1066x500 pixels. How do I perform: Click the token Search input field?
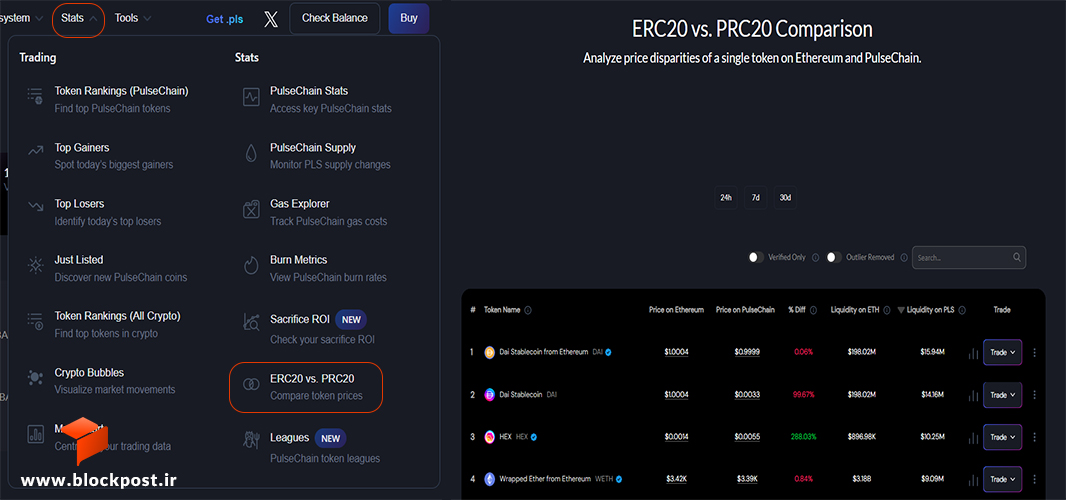tap(961, 258)
